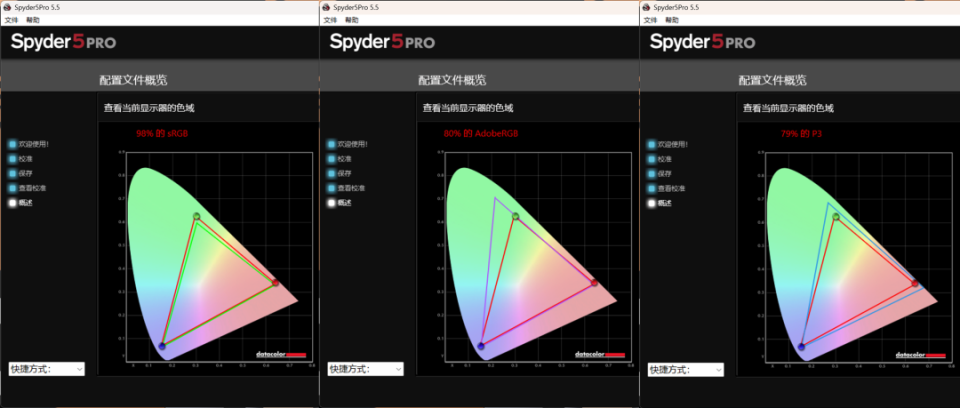Open 文件 menu in the P3 window
The image size is (960, 408).
(x=651, y=20)
